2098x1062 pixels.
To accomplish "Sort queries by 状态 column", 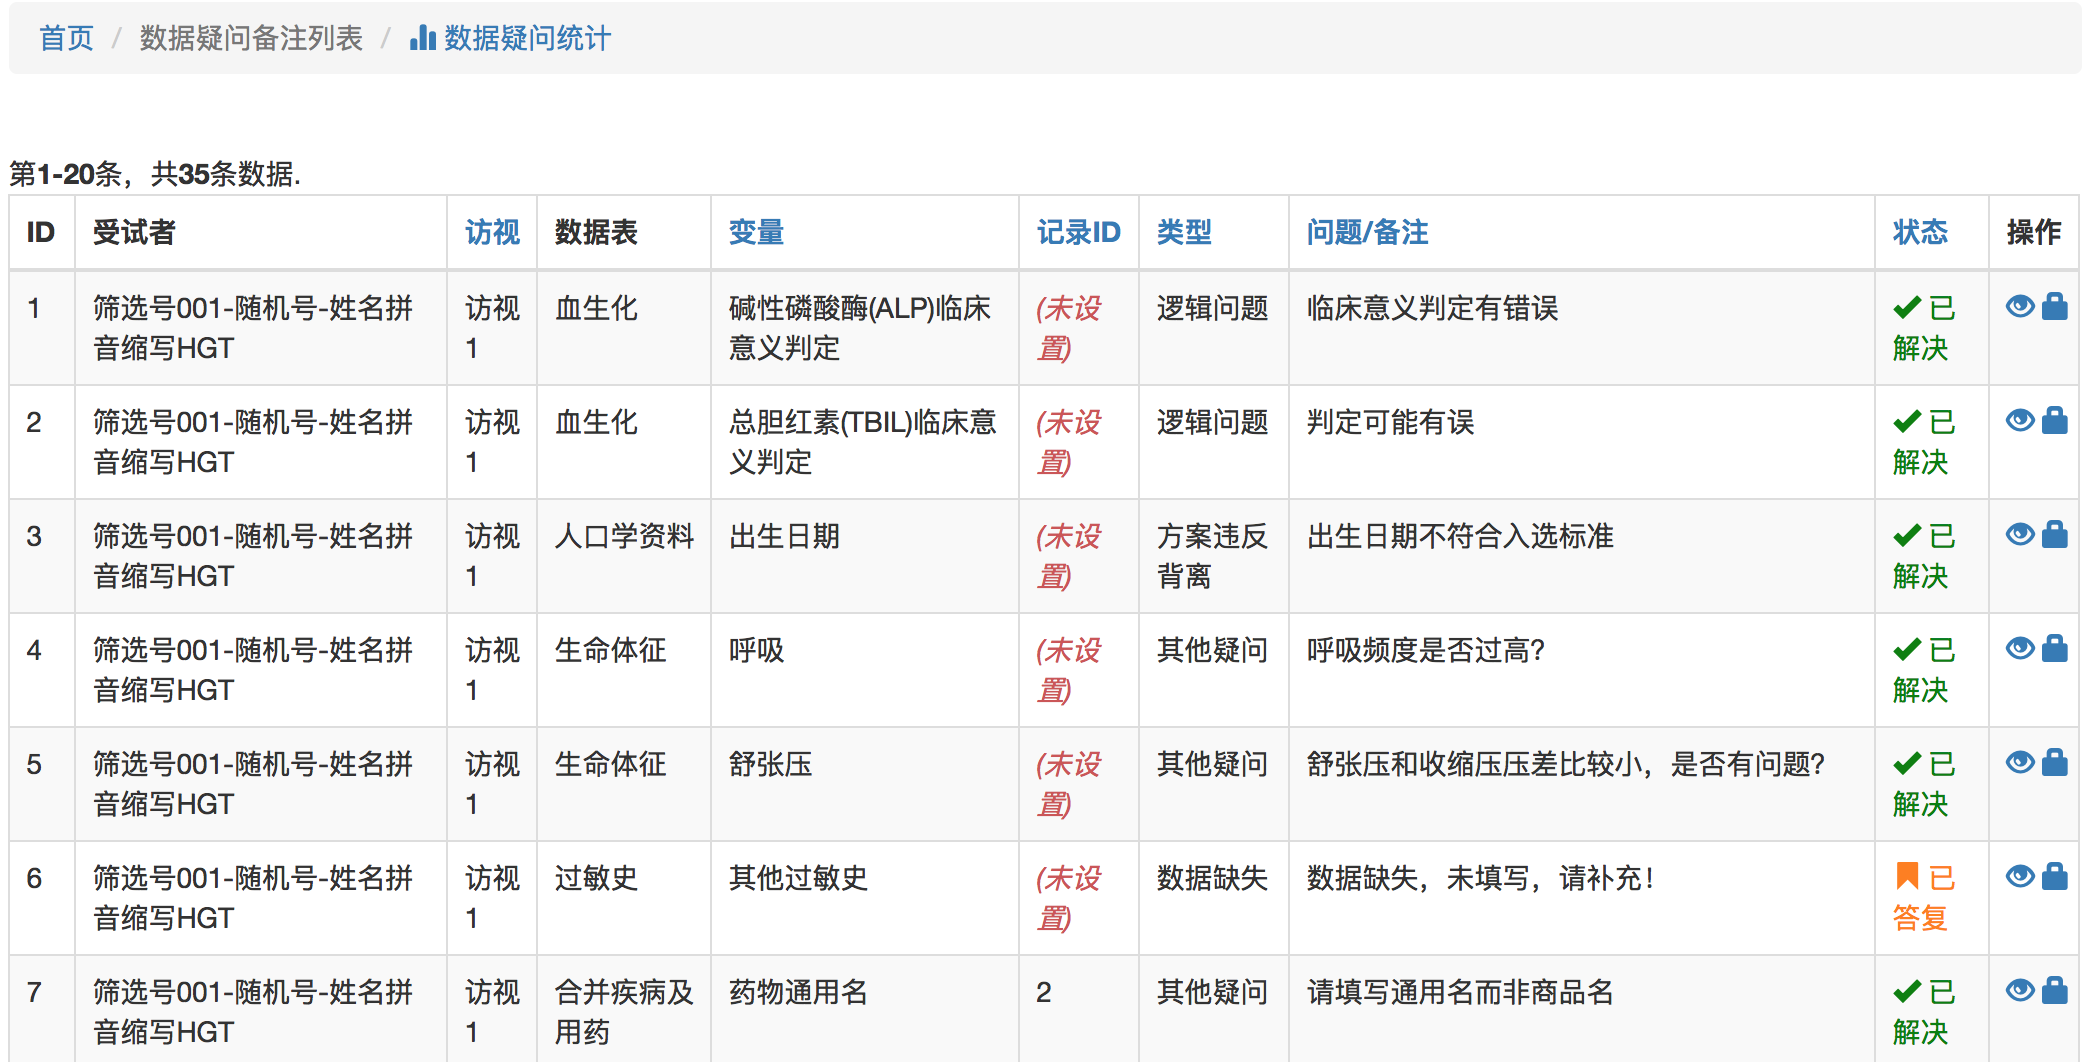I will pyautogui.click(x=1920, y=232).
